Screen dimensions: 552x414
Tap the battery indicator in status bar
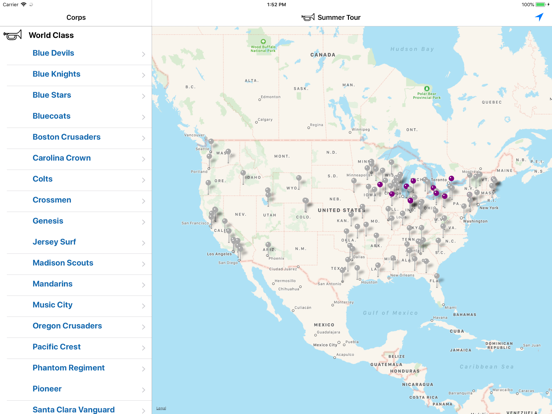pyautogui.click(x=540, y=5)
